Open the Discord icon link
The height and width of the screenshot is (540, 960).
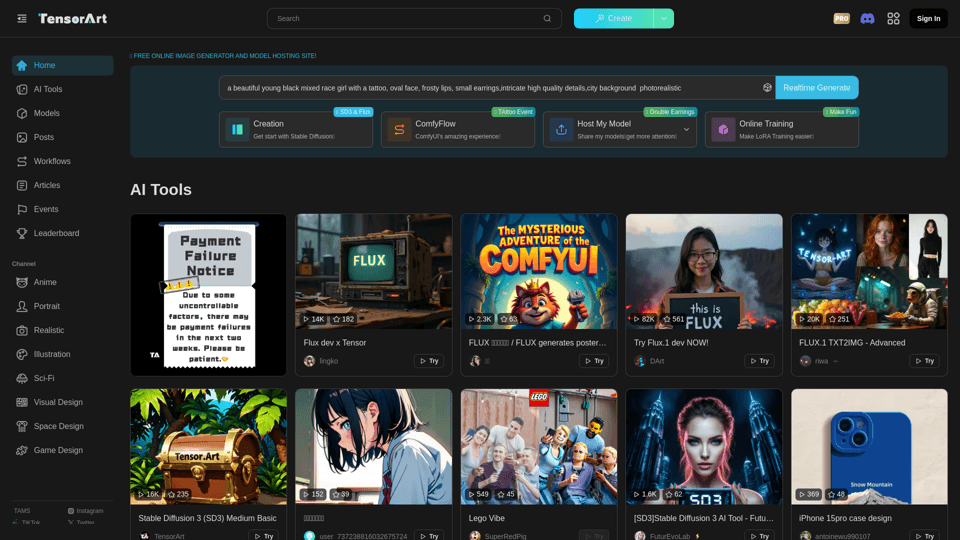click(867, 18)
